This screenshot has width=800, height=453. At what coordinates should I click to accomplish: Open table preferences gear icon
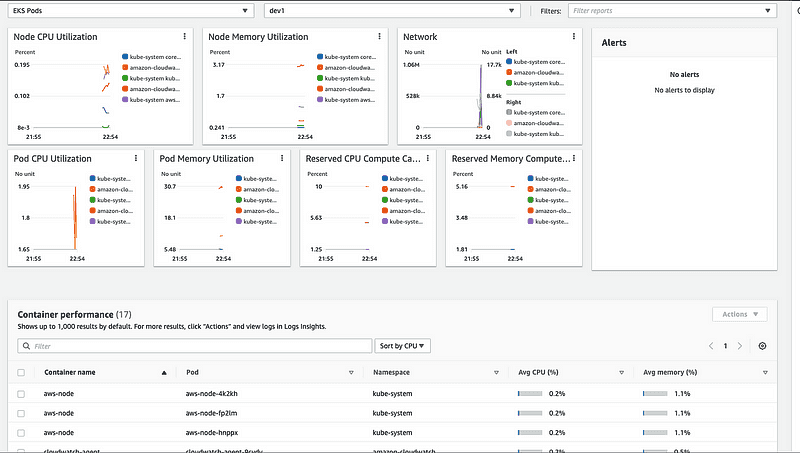pos(762,346)
